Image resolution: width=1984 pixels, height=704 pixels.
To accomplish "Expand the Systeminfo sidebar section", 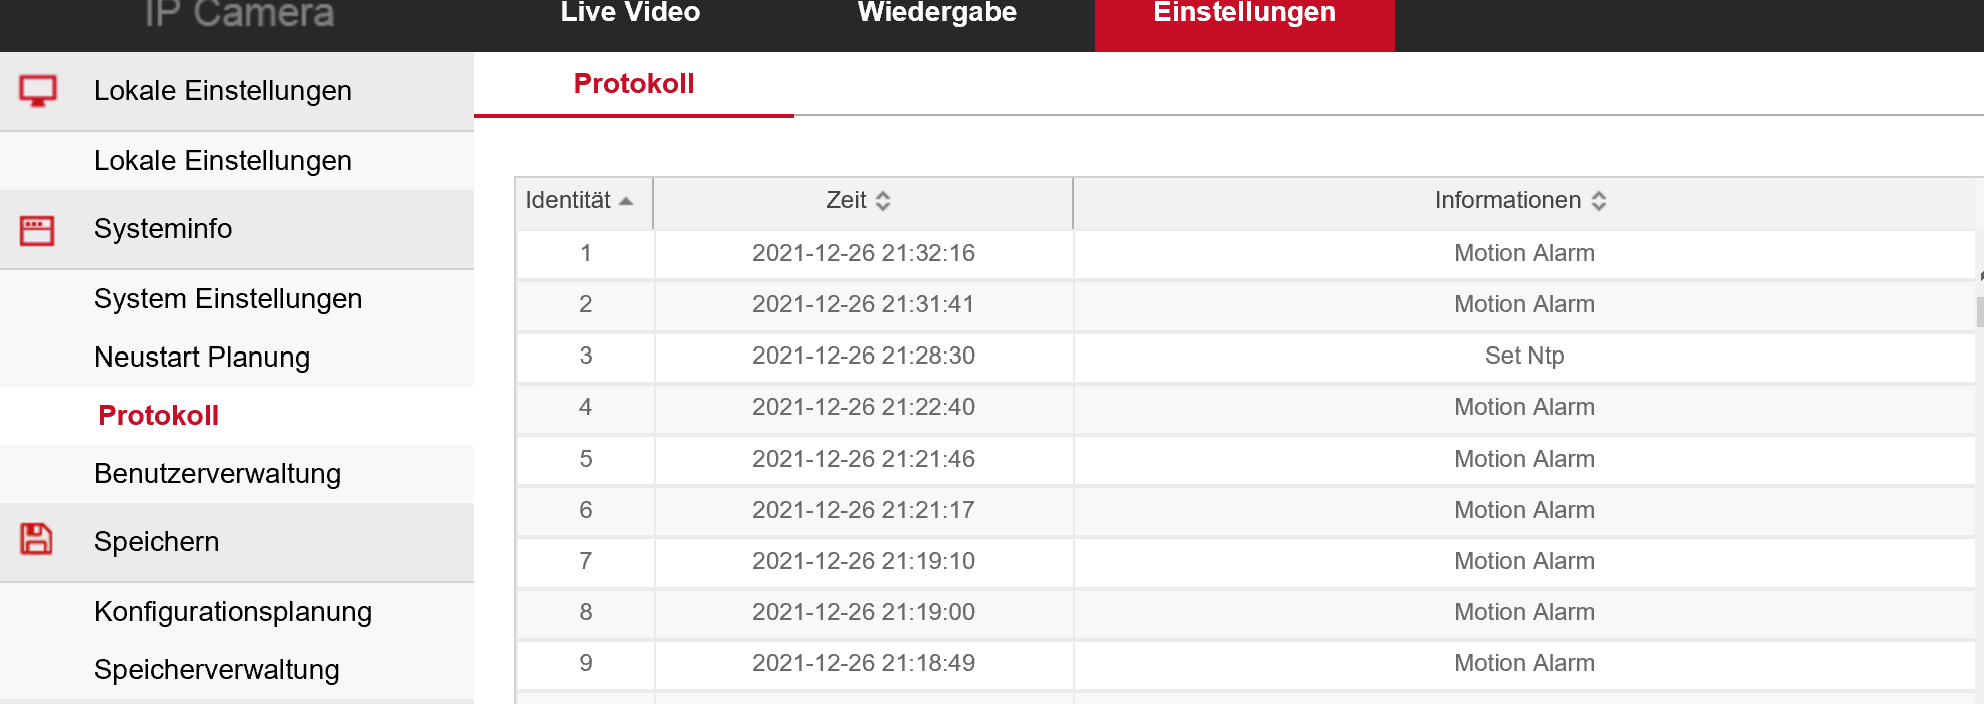I will click(x=163, y=229).
